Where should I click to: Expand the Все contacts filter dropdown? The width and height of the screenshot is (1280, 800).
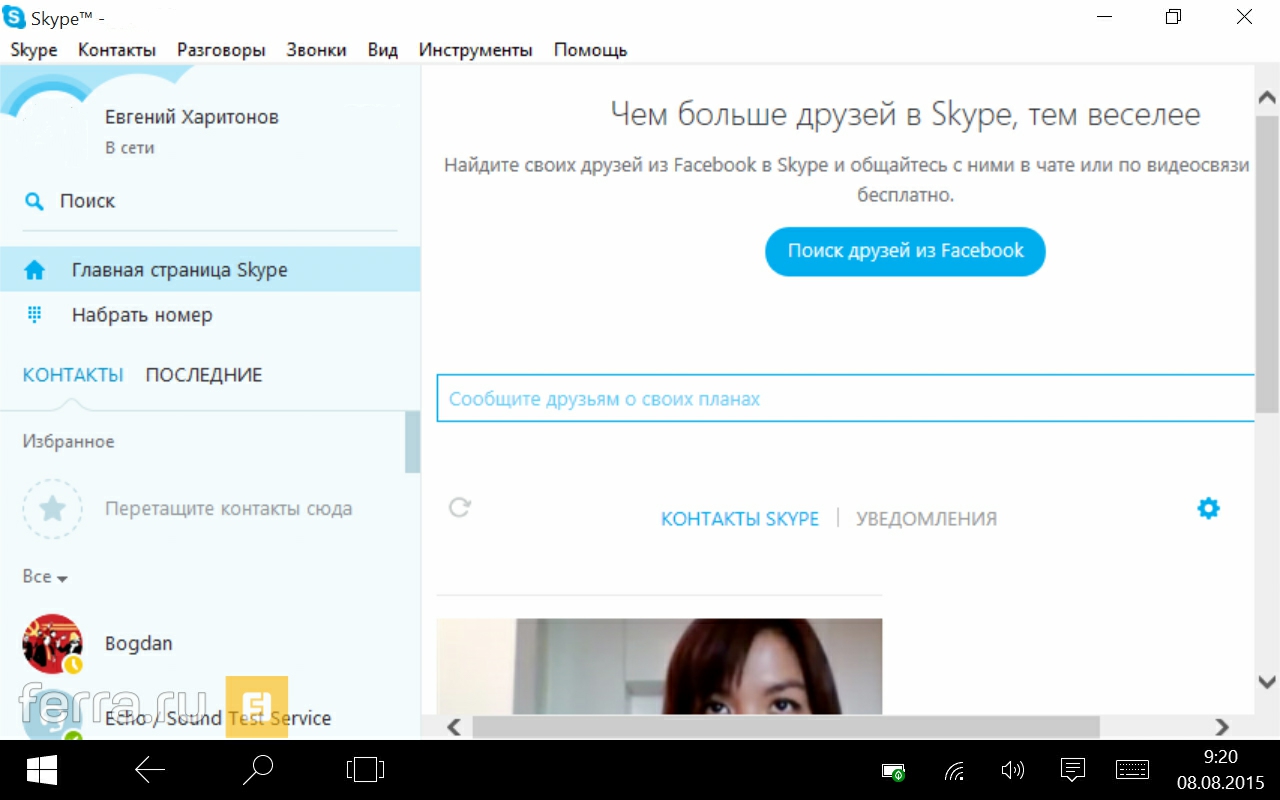[45, 577]
